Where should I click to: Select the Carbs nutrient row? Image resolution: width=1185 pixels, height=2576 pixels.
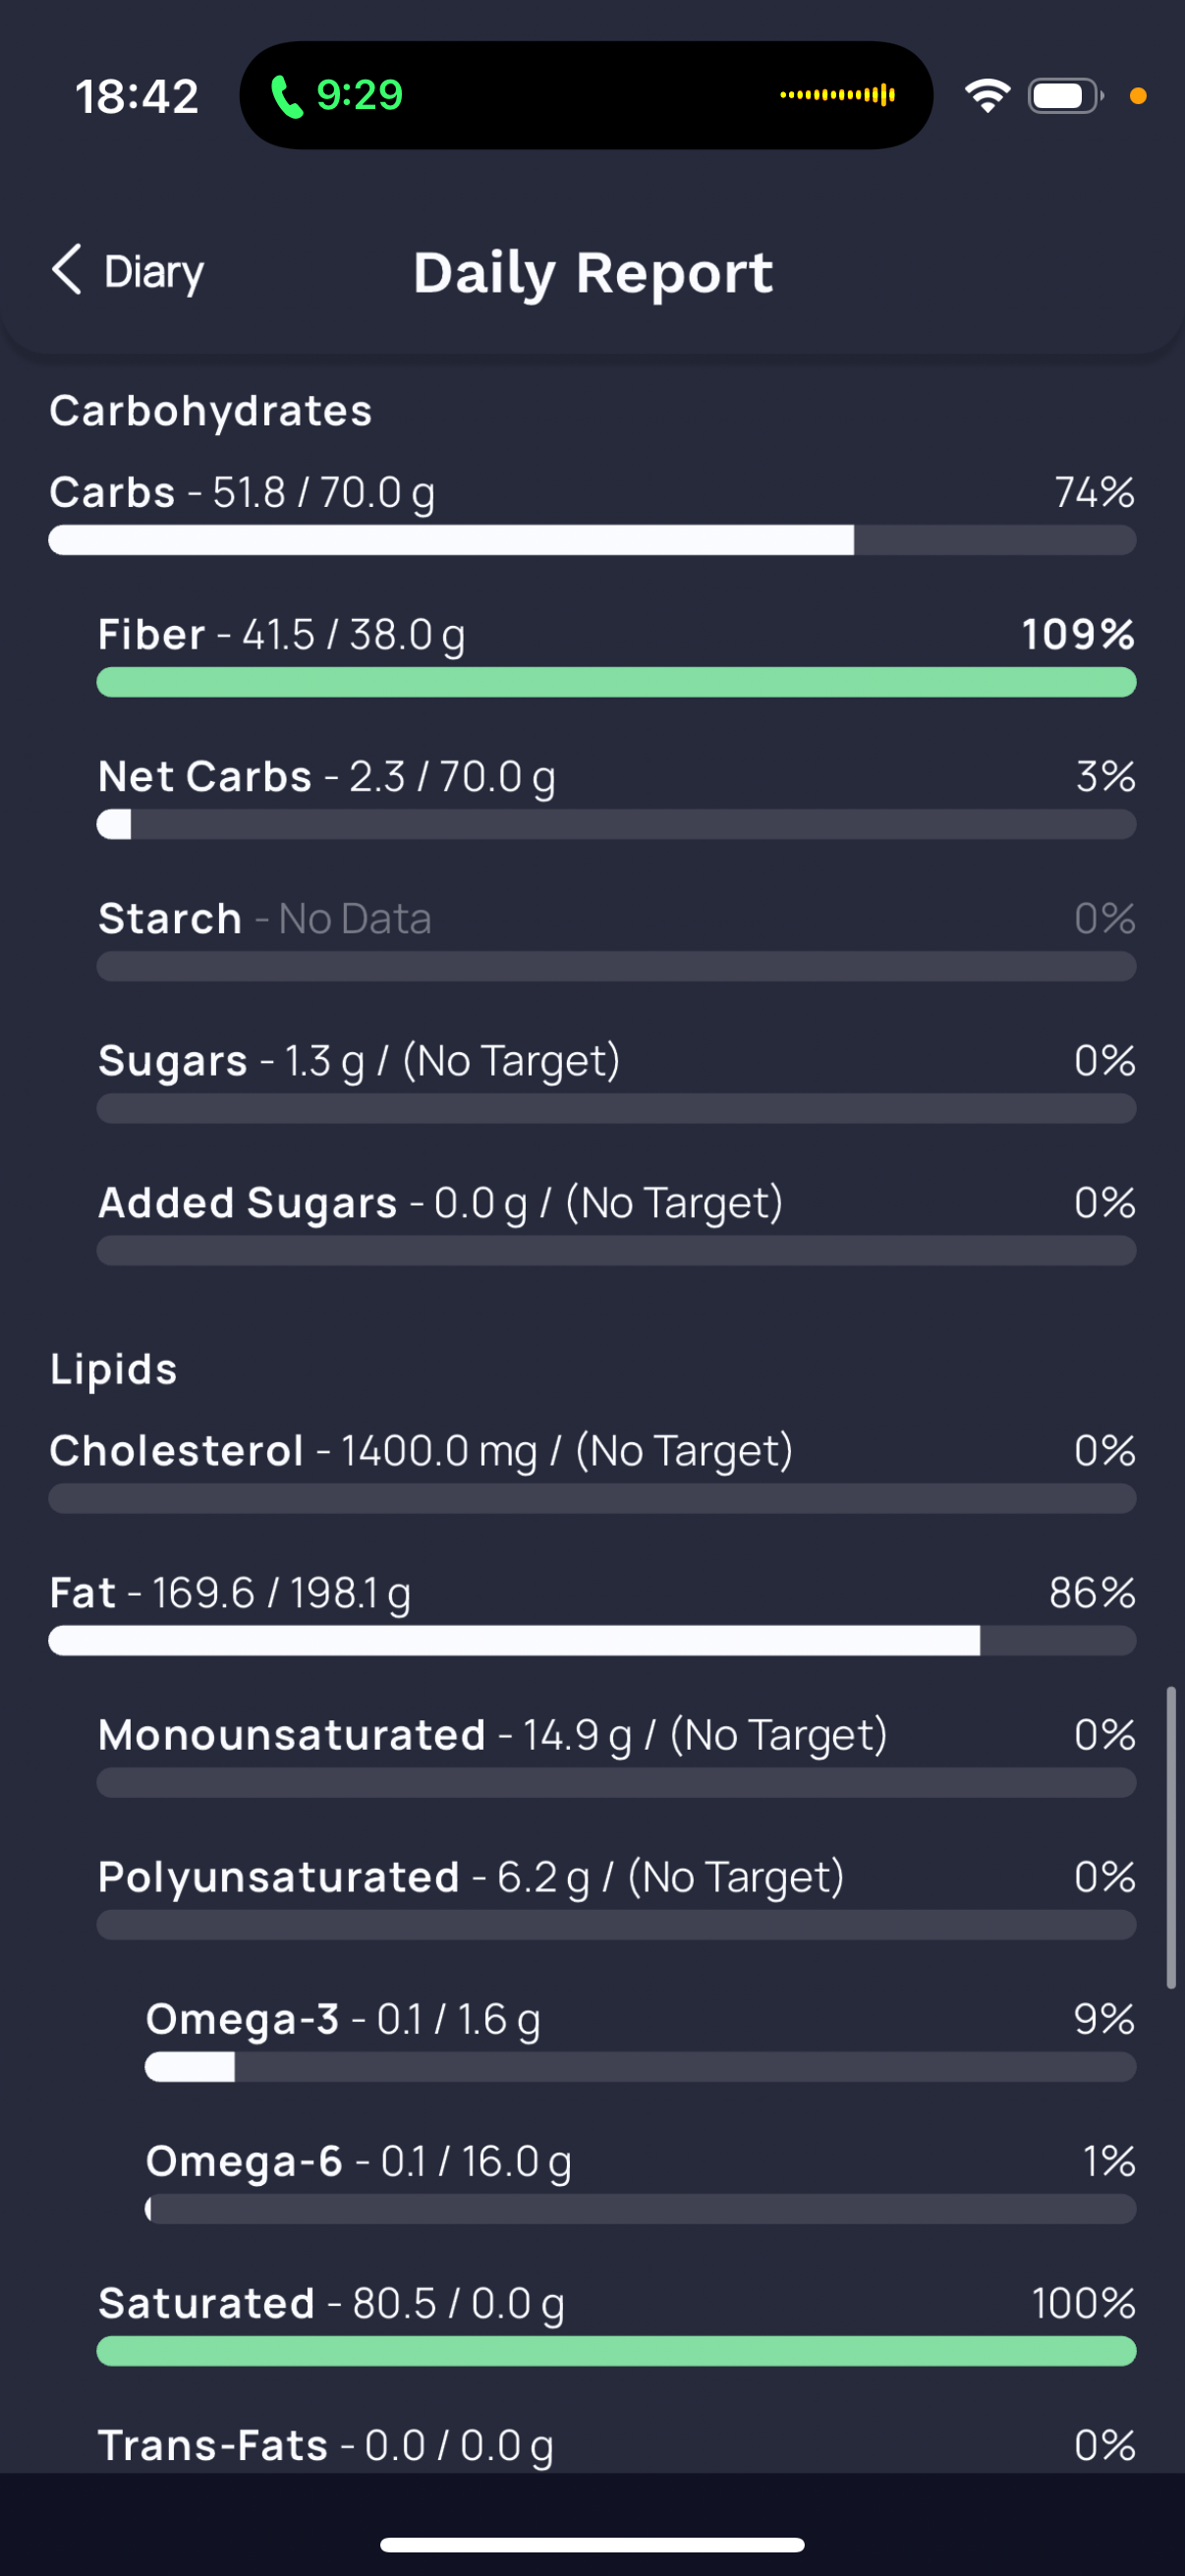click(592, 513)
